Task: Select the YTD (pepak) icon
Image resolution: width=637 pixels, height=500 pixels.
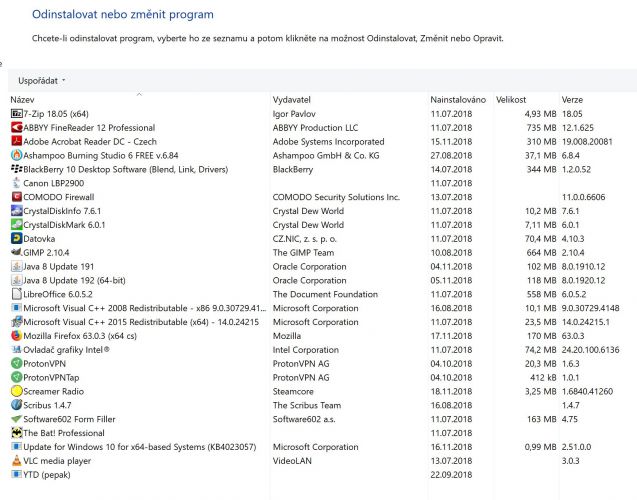Action: 16,474
